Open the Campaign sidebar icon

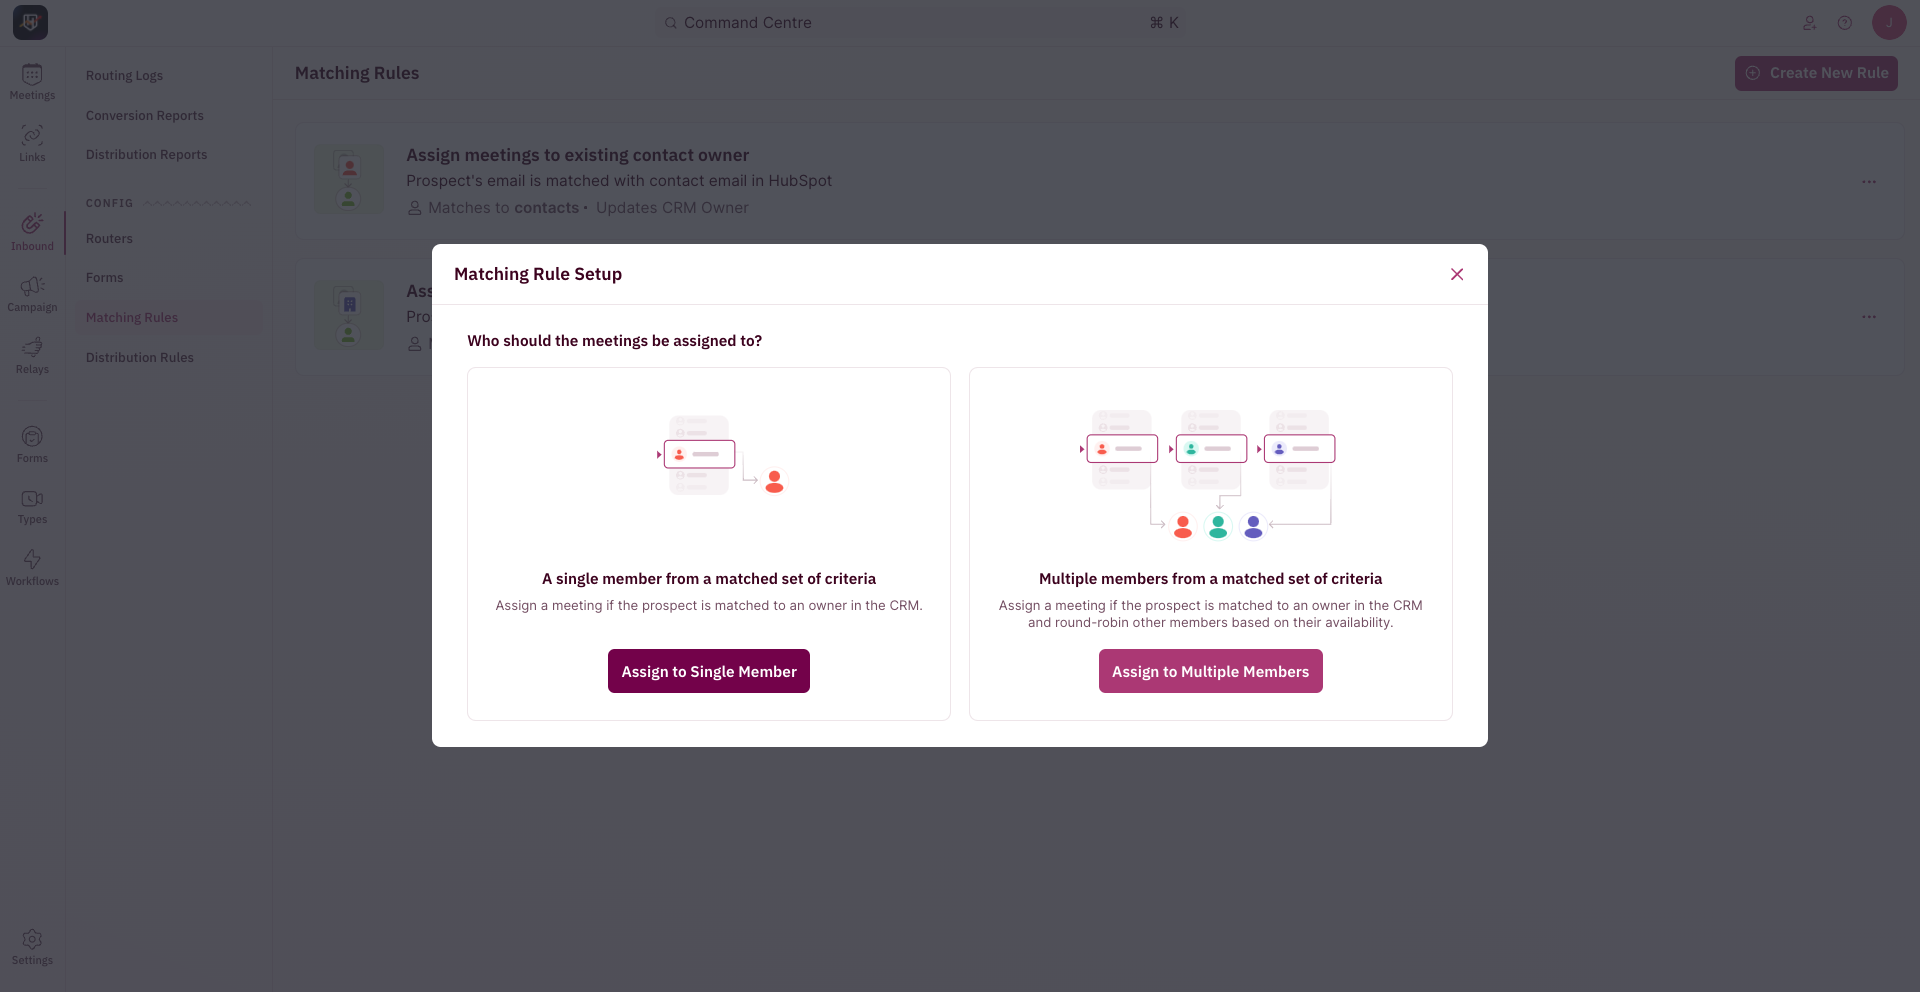click(x=32, y=294)
